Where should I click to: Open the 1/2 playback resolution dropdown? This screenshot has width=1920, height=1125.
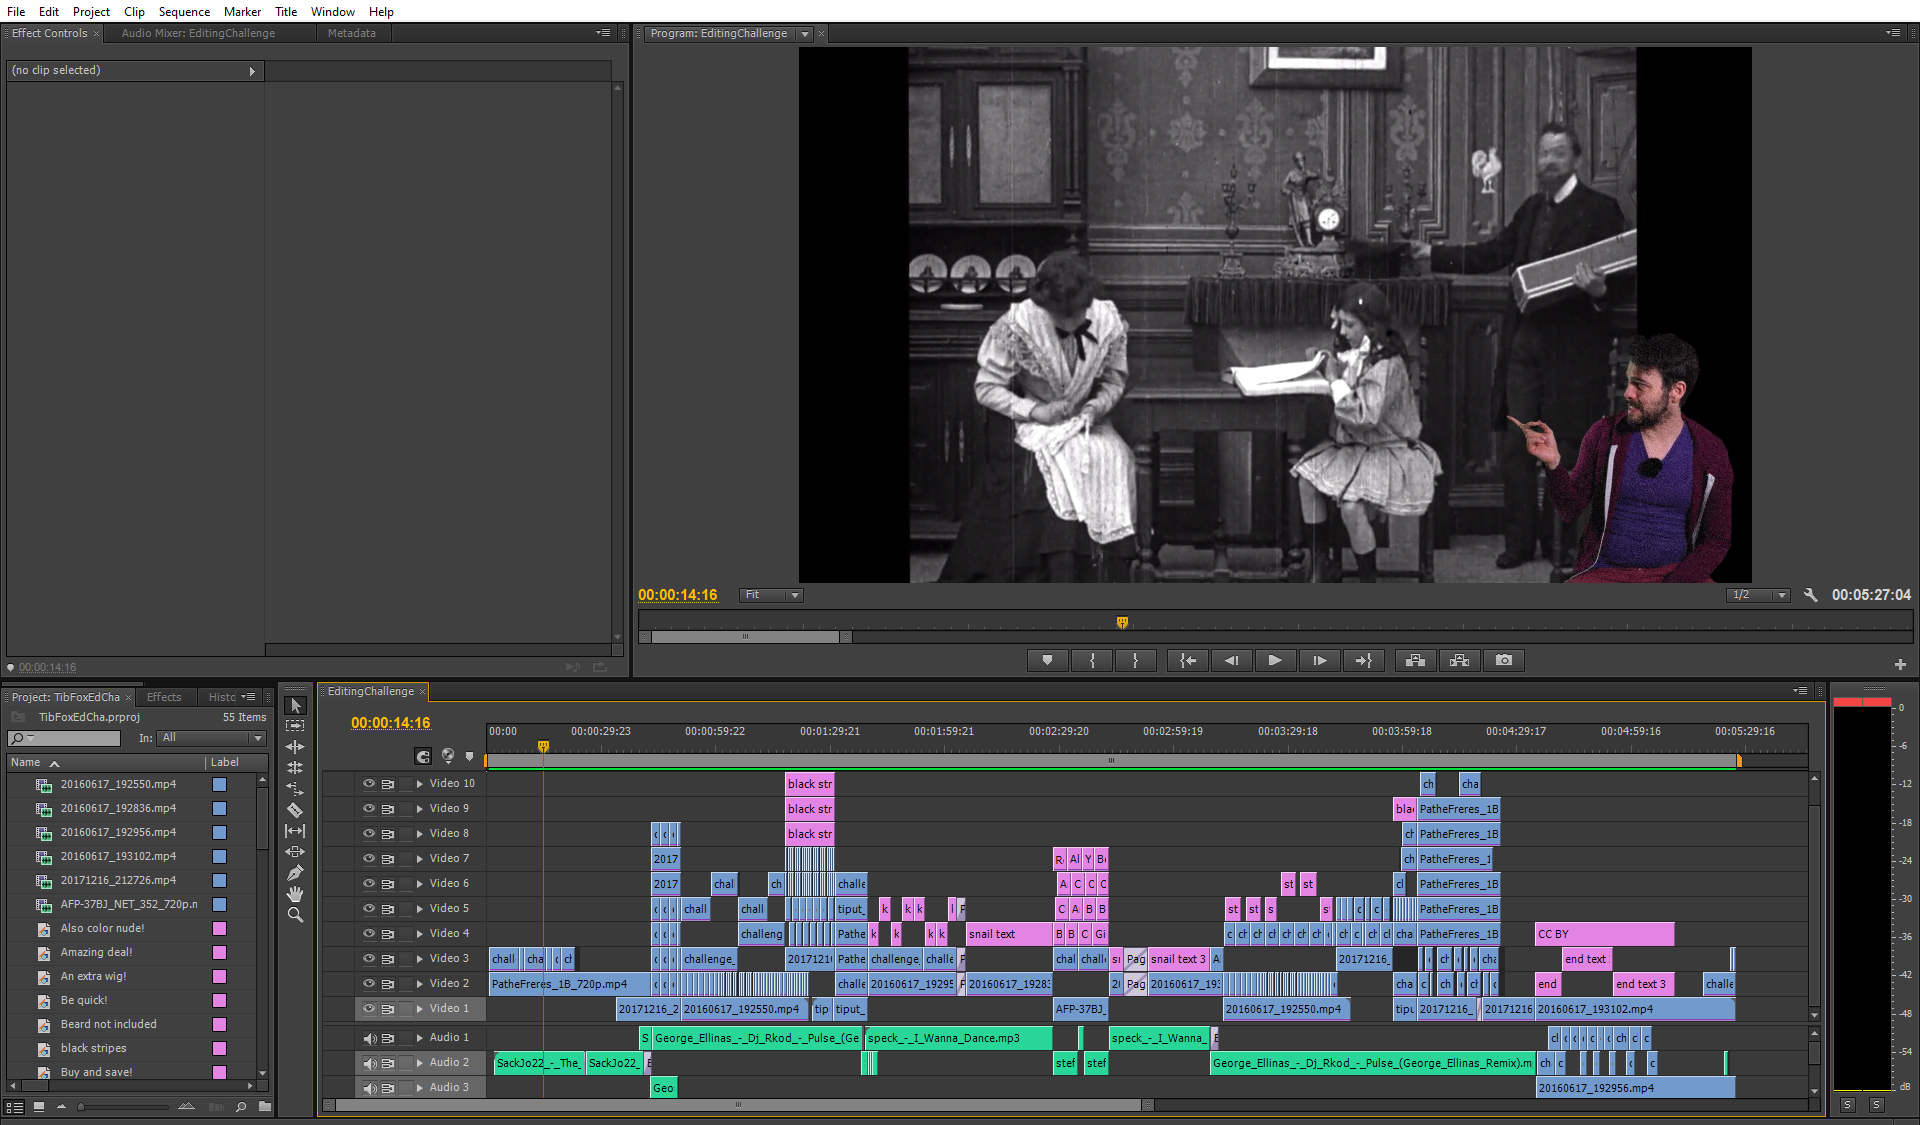[x=1758, y=595]
